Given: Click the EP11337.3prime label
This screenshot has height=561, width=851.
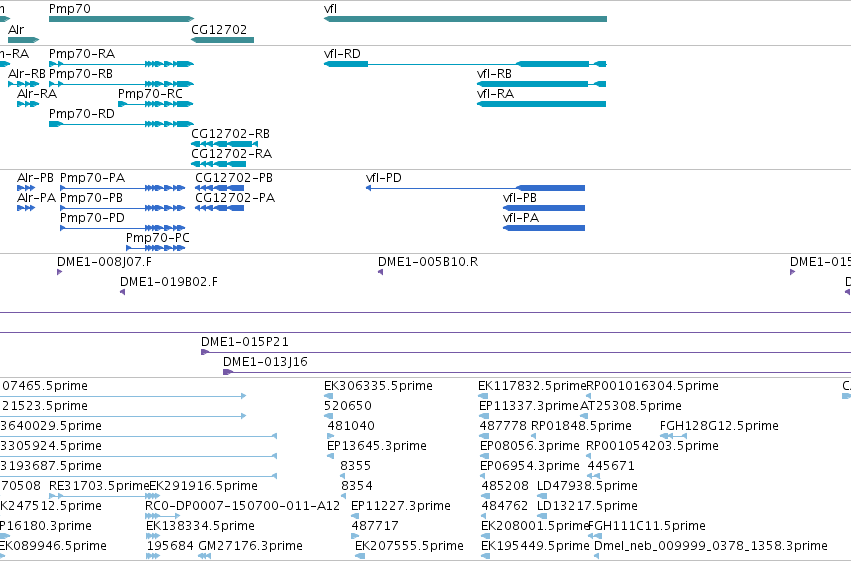Looking at the screenshot, I should point(529,406).
